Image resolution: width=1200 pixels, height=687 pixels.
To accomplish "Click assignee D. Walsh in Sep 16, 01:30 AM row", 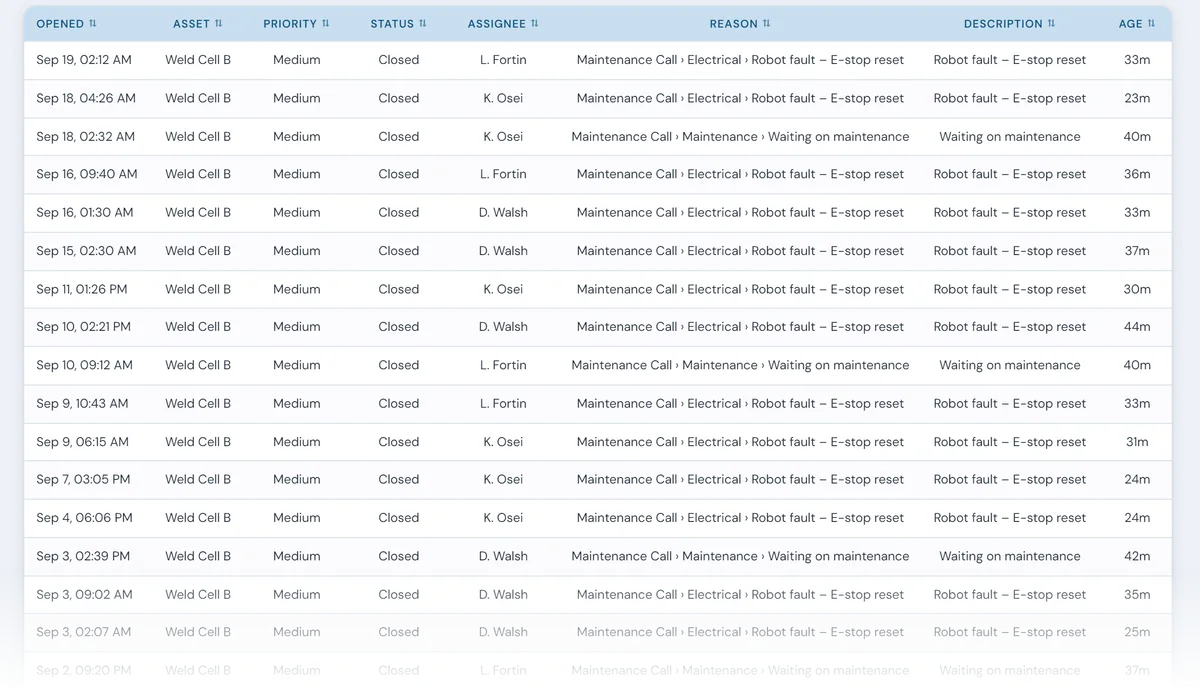I will (x=503, y=212).
